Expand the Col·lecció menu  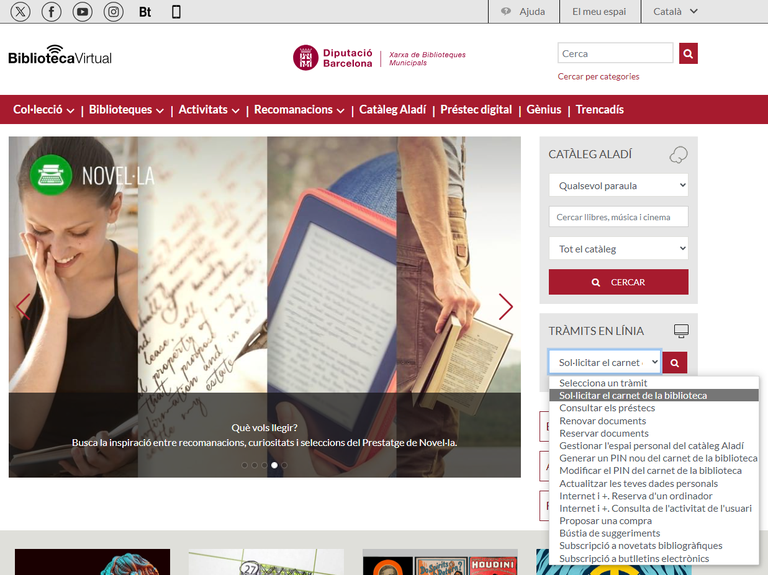click(44, 110)
